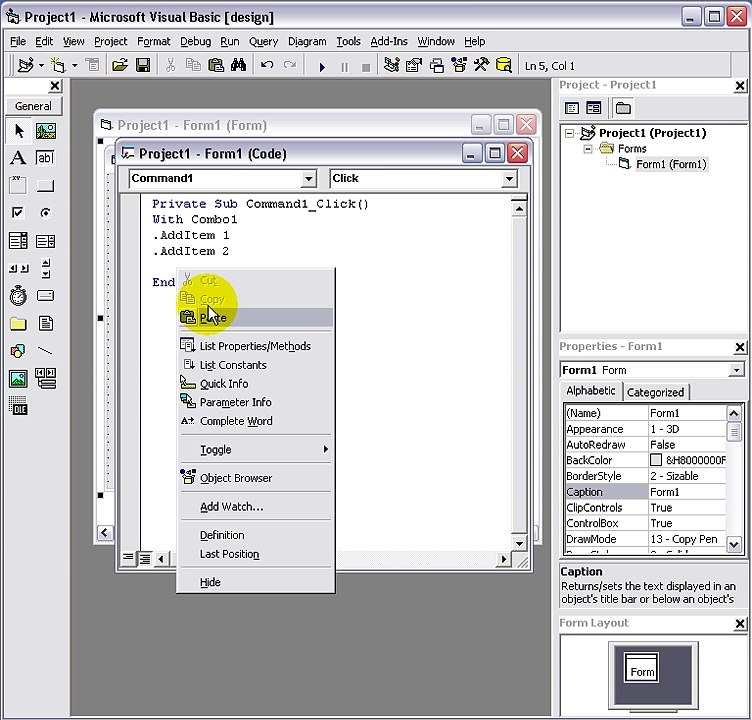Switch to Full Module View in code window
Image resolution: width=752 pixels, height=720 pixels.
(x=144, y=559)
